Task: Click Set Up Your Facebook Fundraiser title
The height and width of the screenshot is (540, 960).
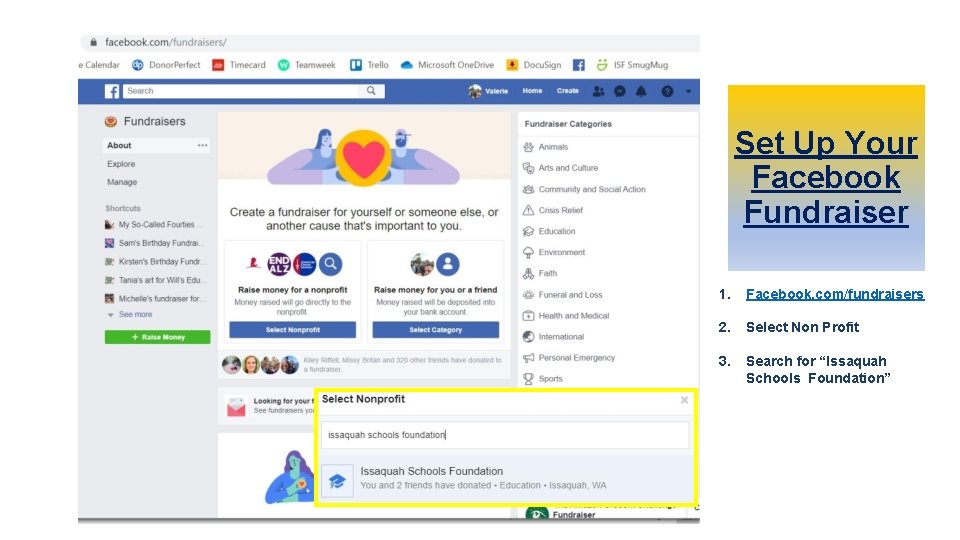Action: coord(826,178)
